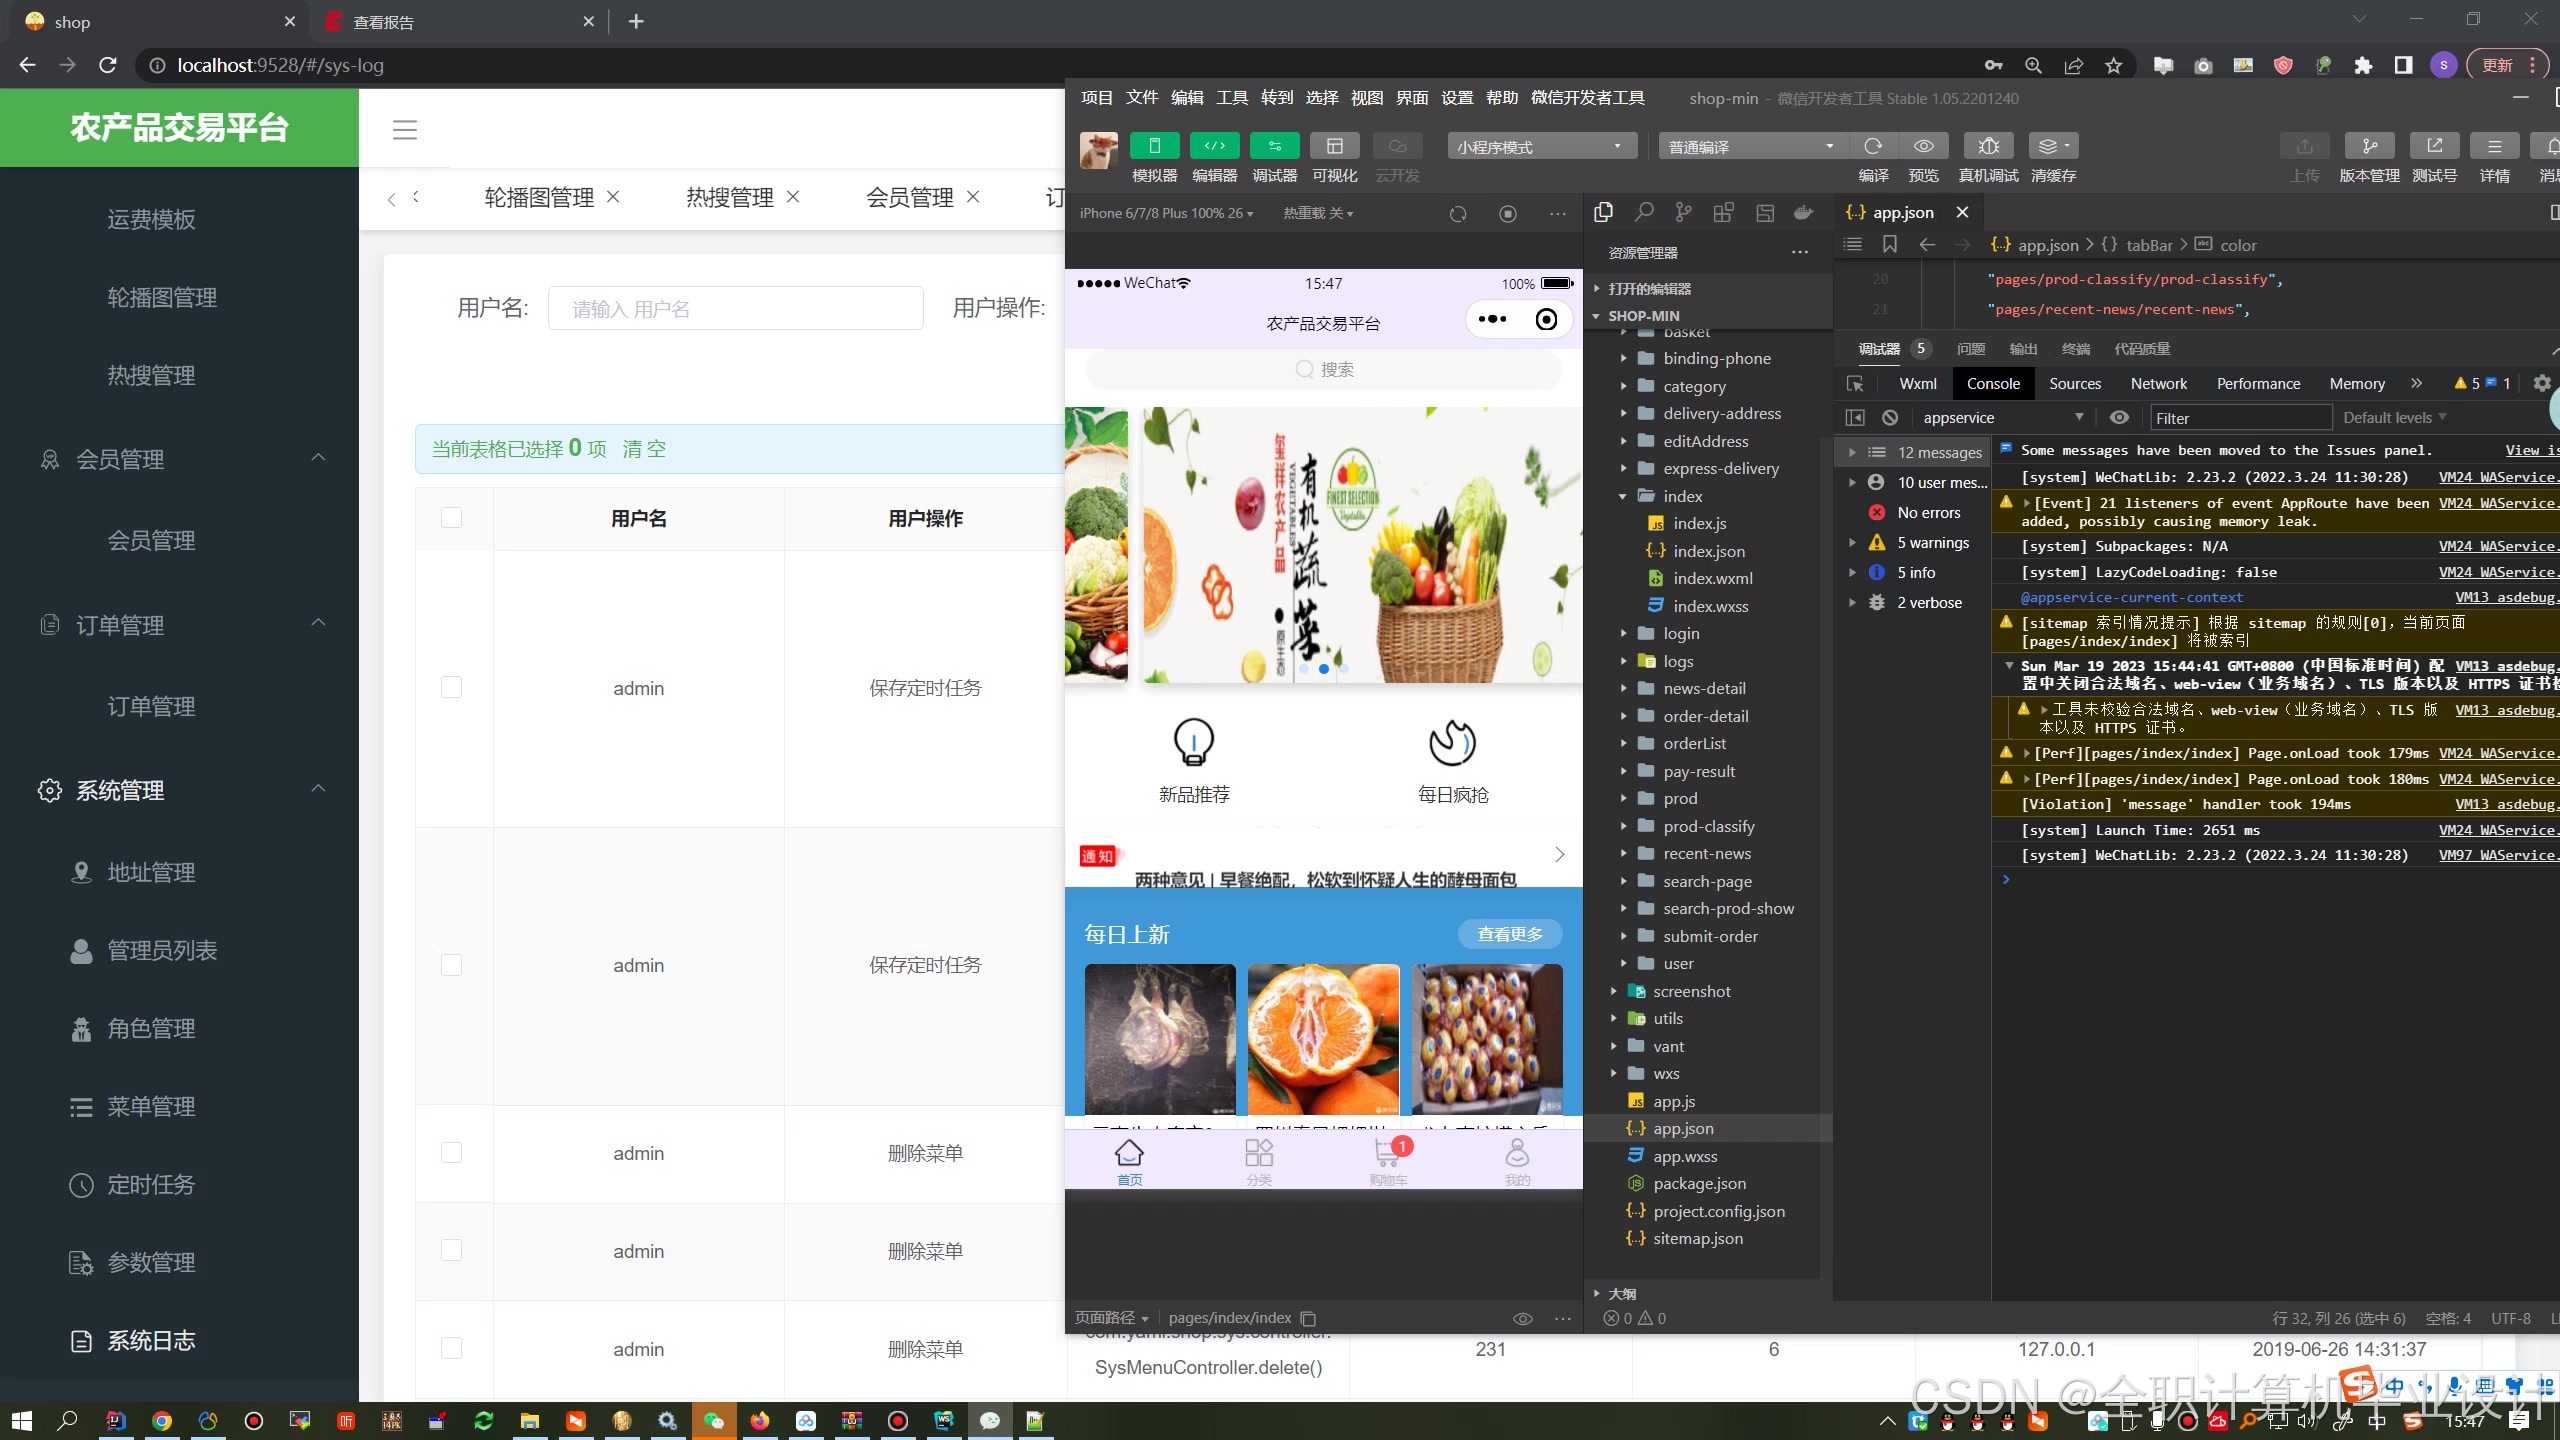
Task: Click the debugger (调试器) toolbar icon
Action: 1274,146
